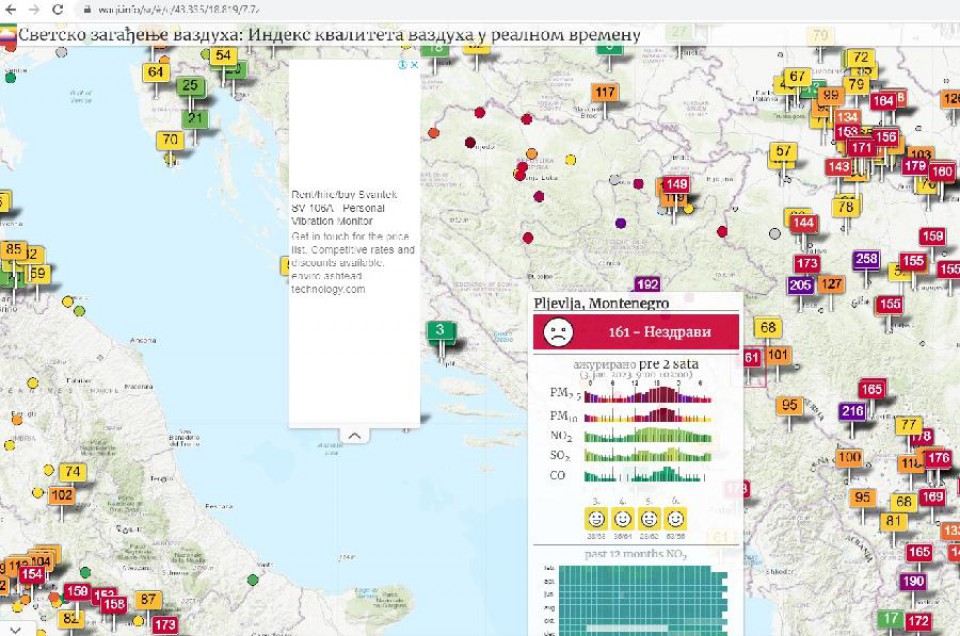960x636 pixels.
Task: Click the browser back arrow
Action: pos(11,9)
